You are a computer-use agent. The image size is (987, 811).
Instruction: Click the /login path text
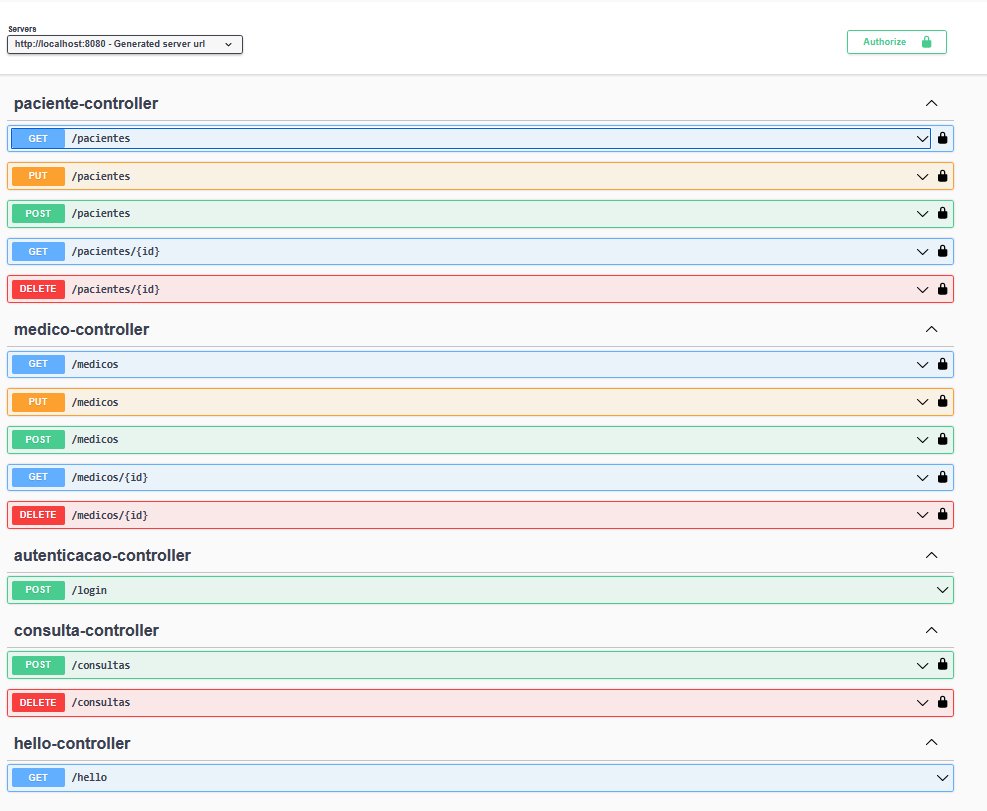89,590
